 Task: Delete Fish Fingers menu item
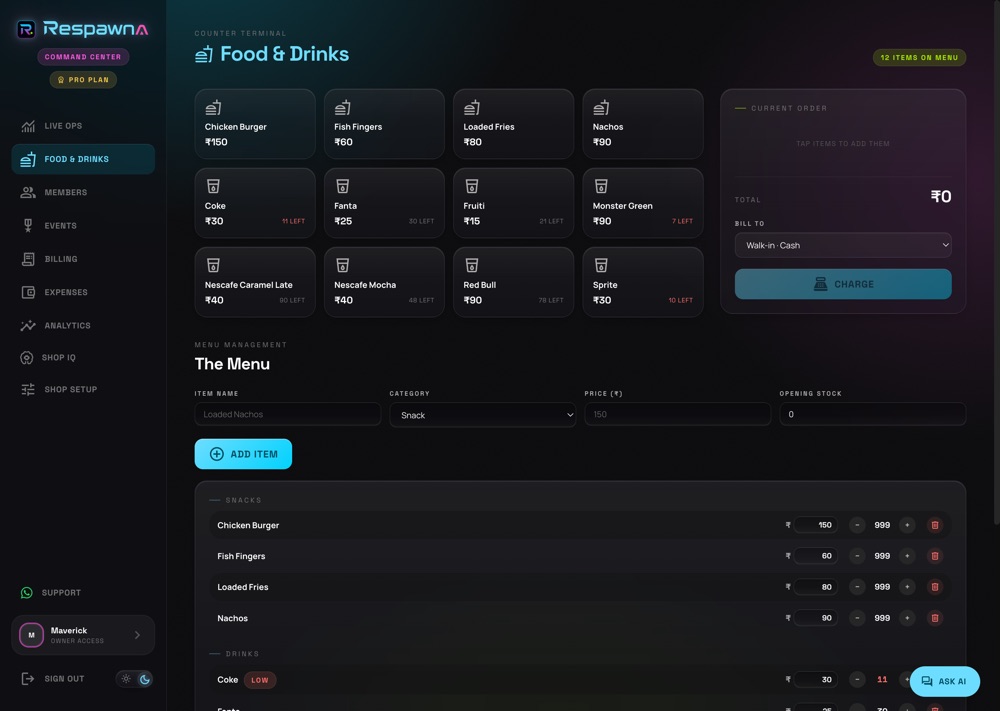pos(935,556)
